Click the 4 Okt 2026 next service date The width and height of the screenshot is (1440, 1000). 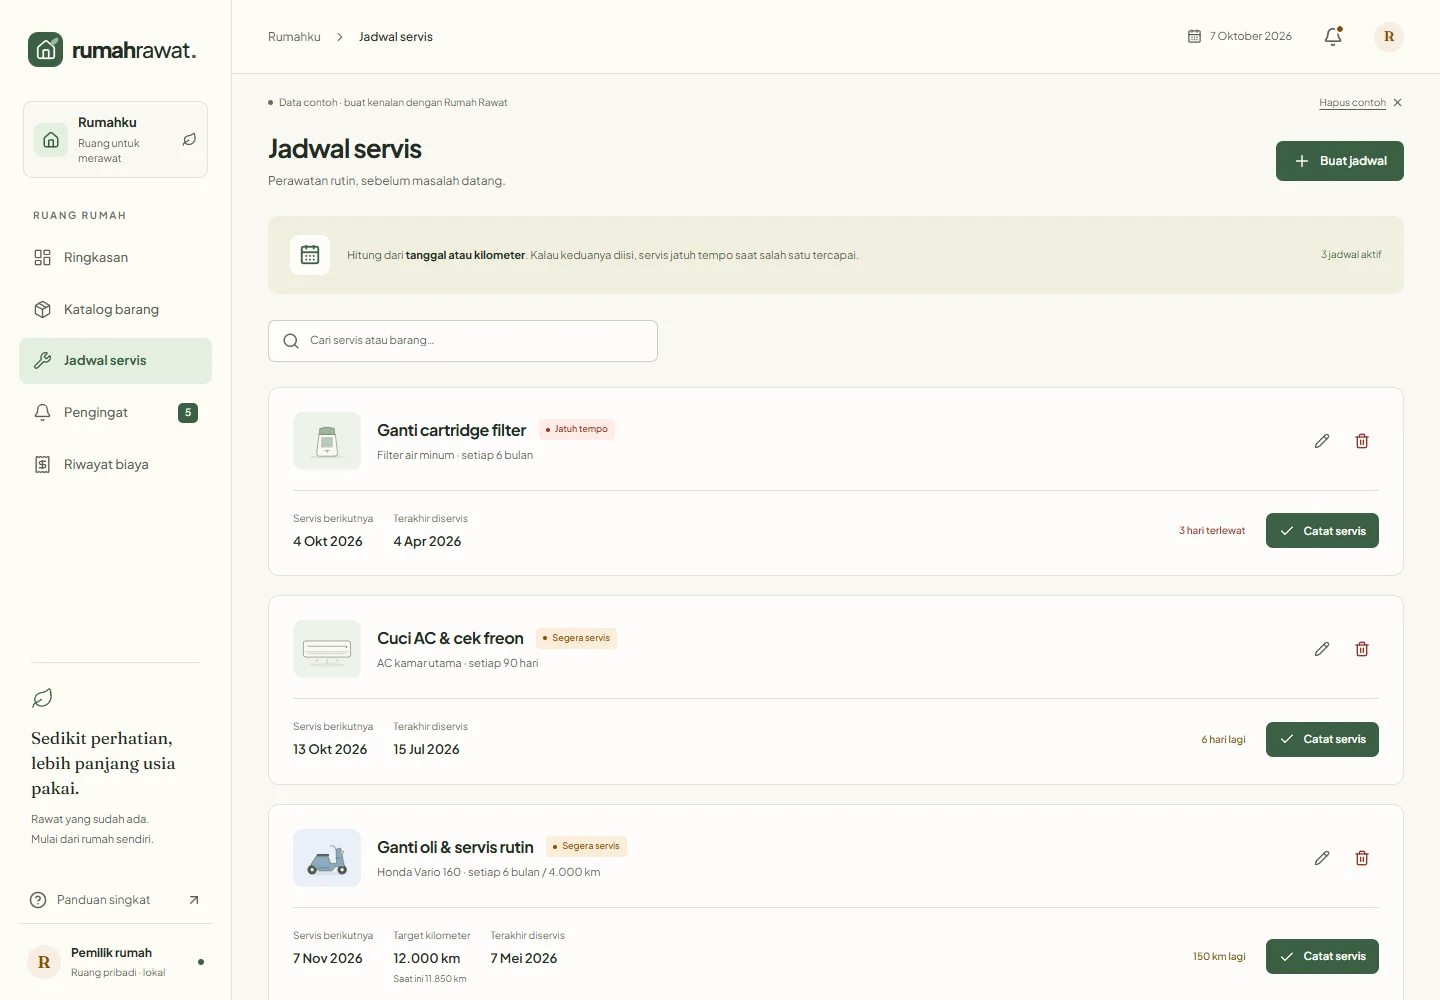(328, 541)
